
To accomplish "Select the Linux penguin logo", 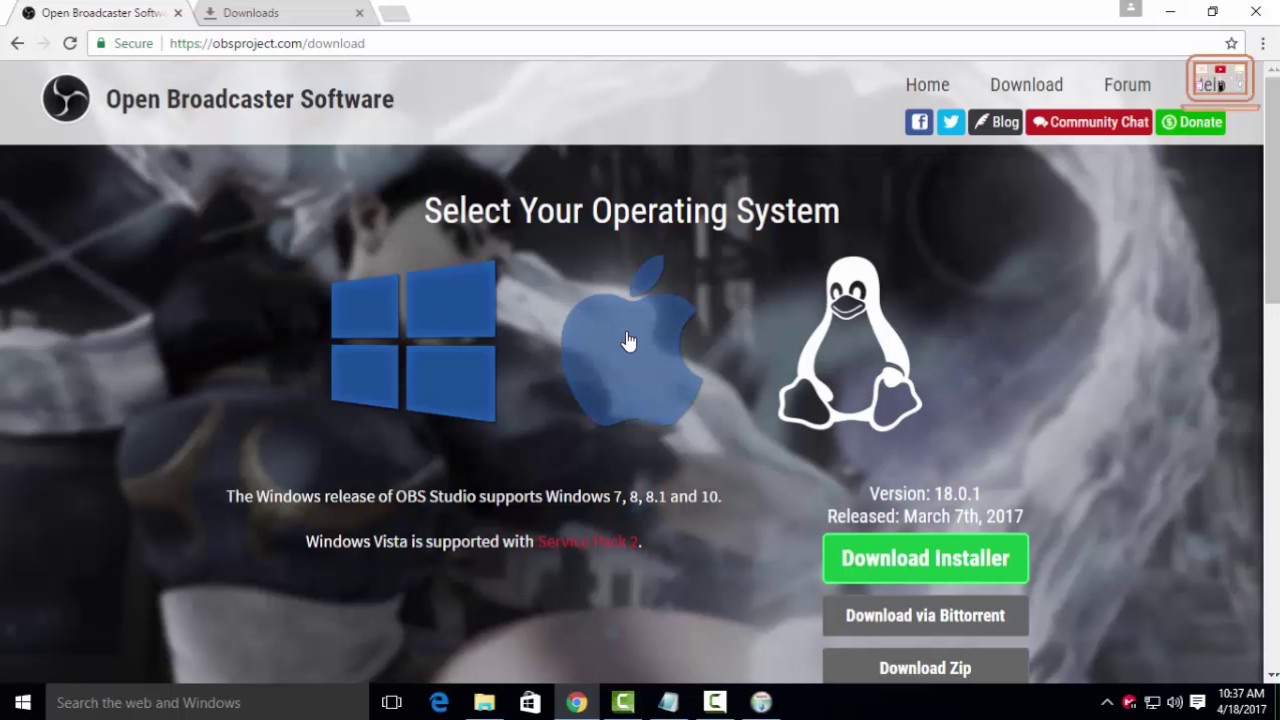I will click(x=850, y=344).
